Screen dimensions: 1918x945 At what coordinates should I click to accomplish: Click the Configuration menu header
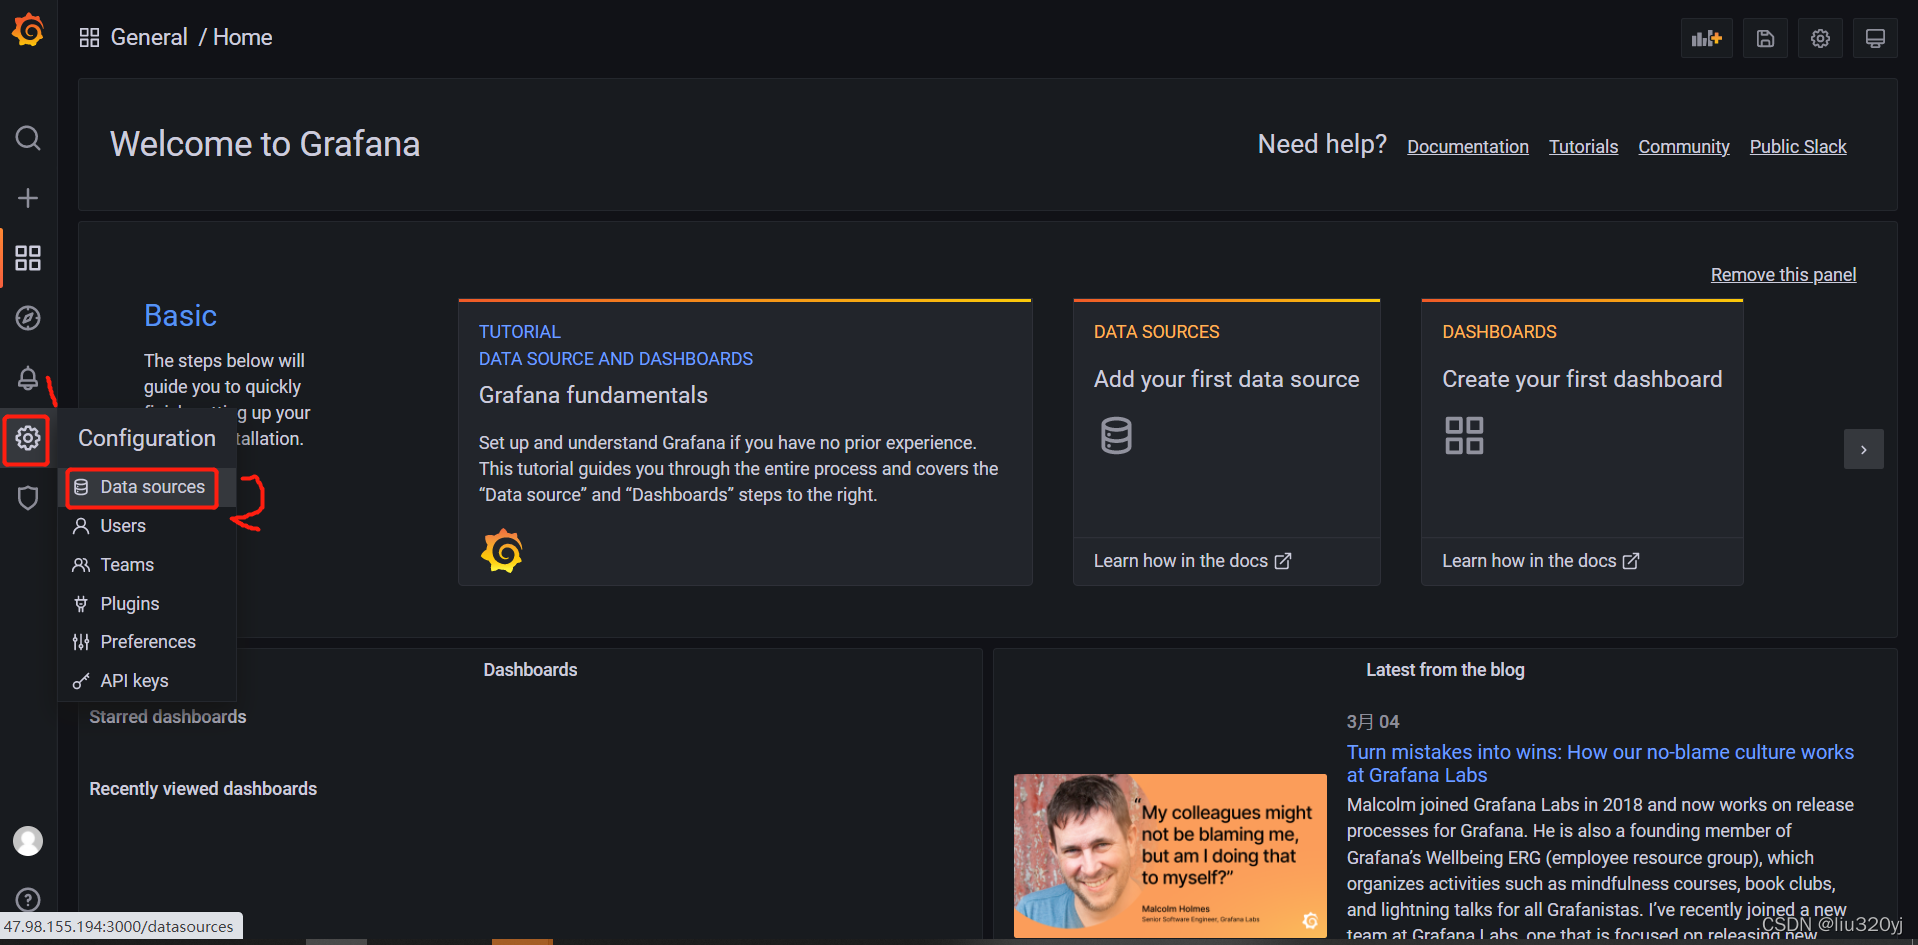(x=147, y=438)
